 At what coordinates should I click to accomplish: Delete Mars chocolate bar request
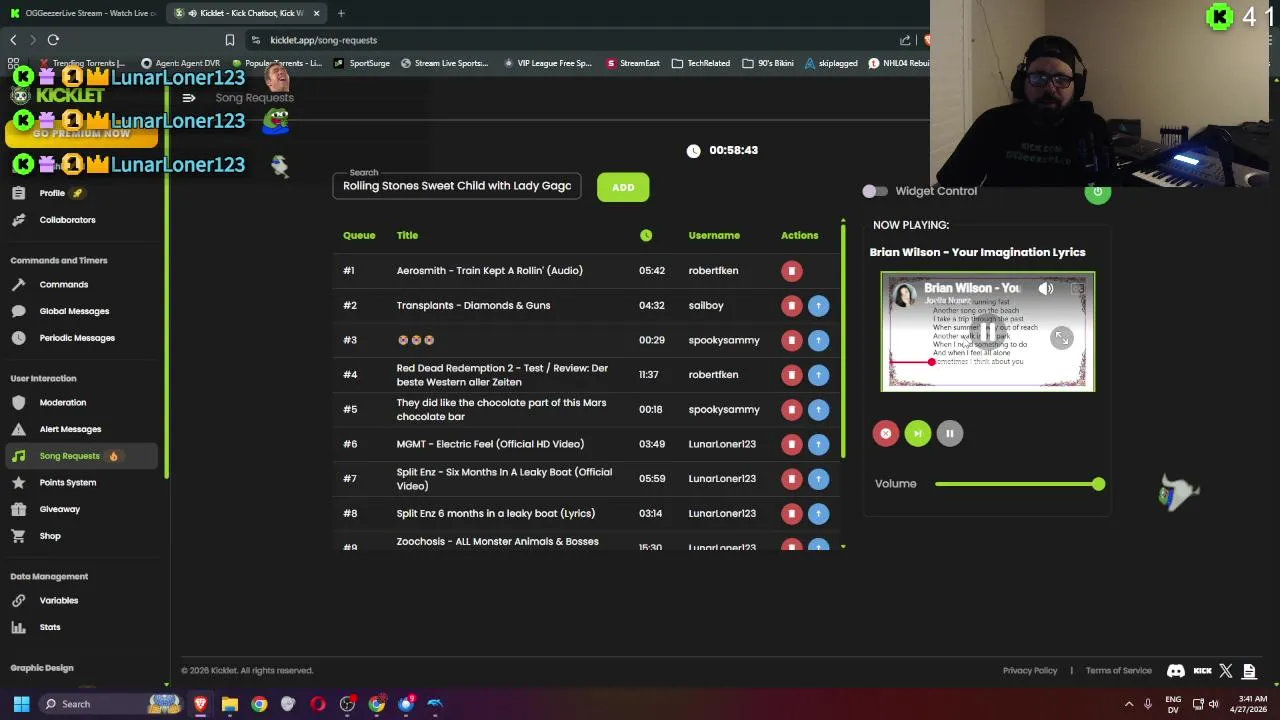tap(791, 409)
